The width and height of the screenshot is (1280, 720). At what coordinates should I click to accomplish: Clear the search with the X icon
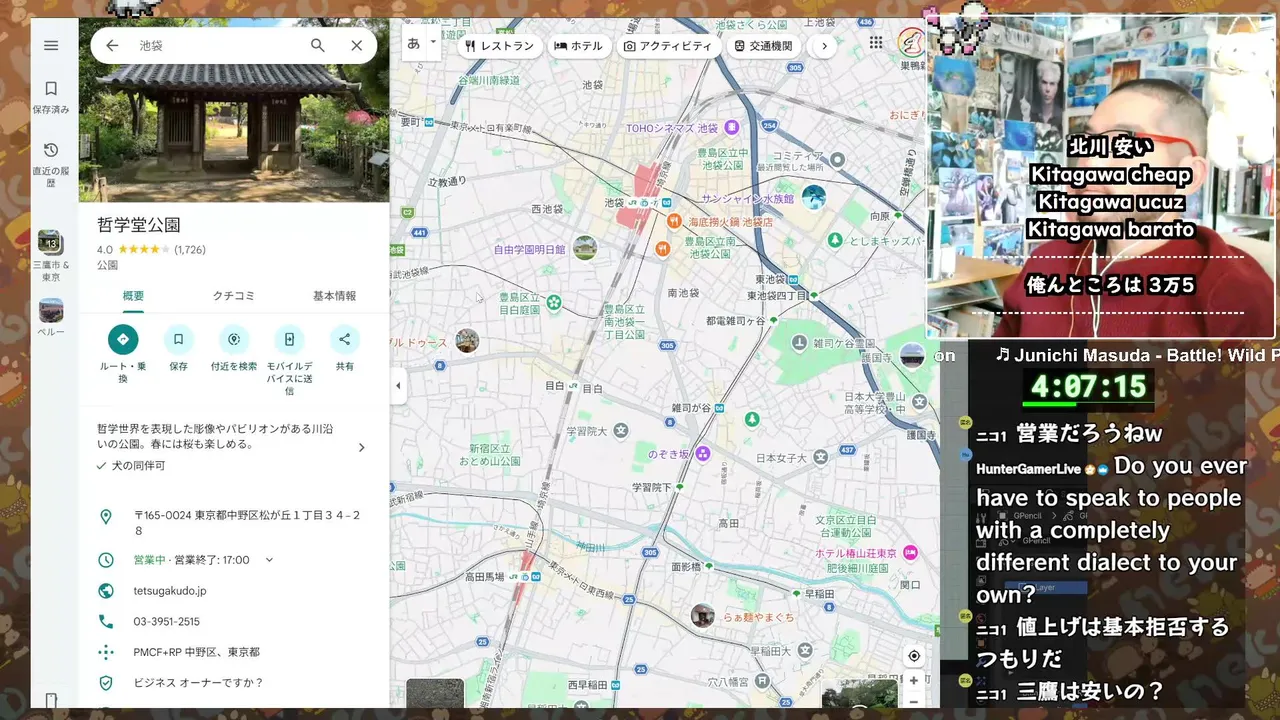point(357,45)
